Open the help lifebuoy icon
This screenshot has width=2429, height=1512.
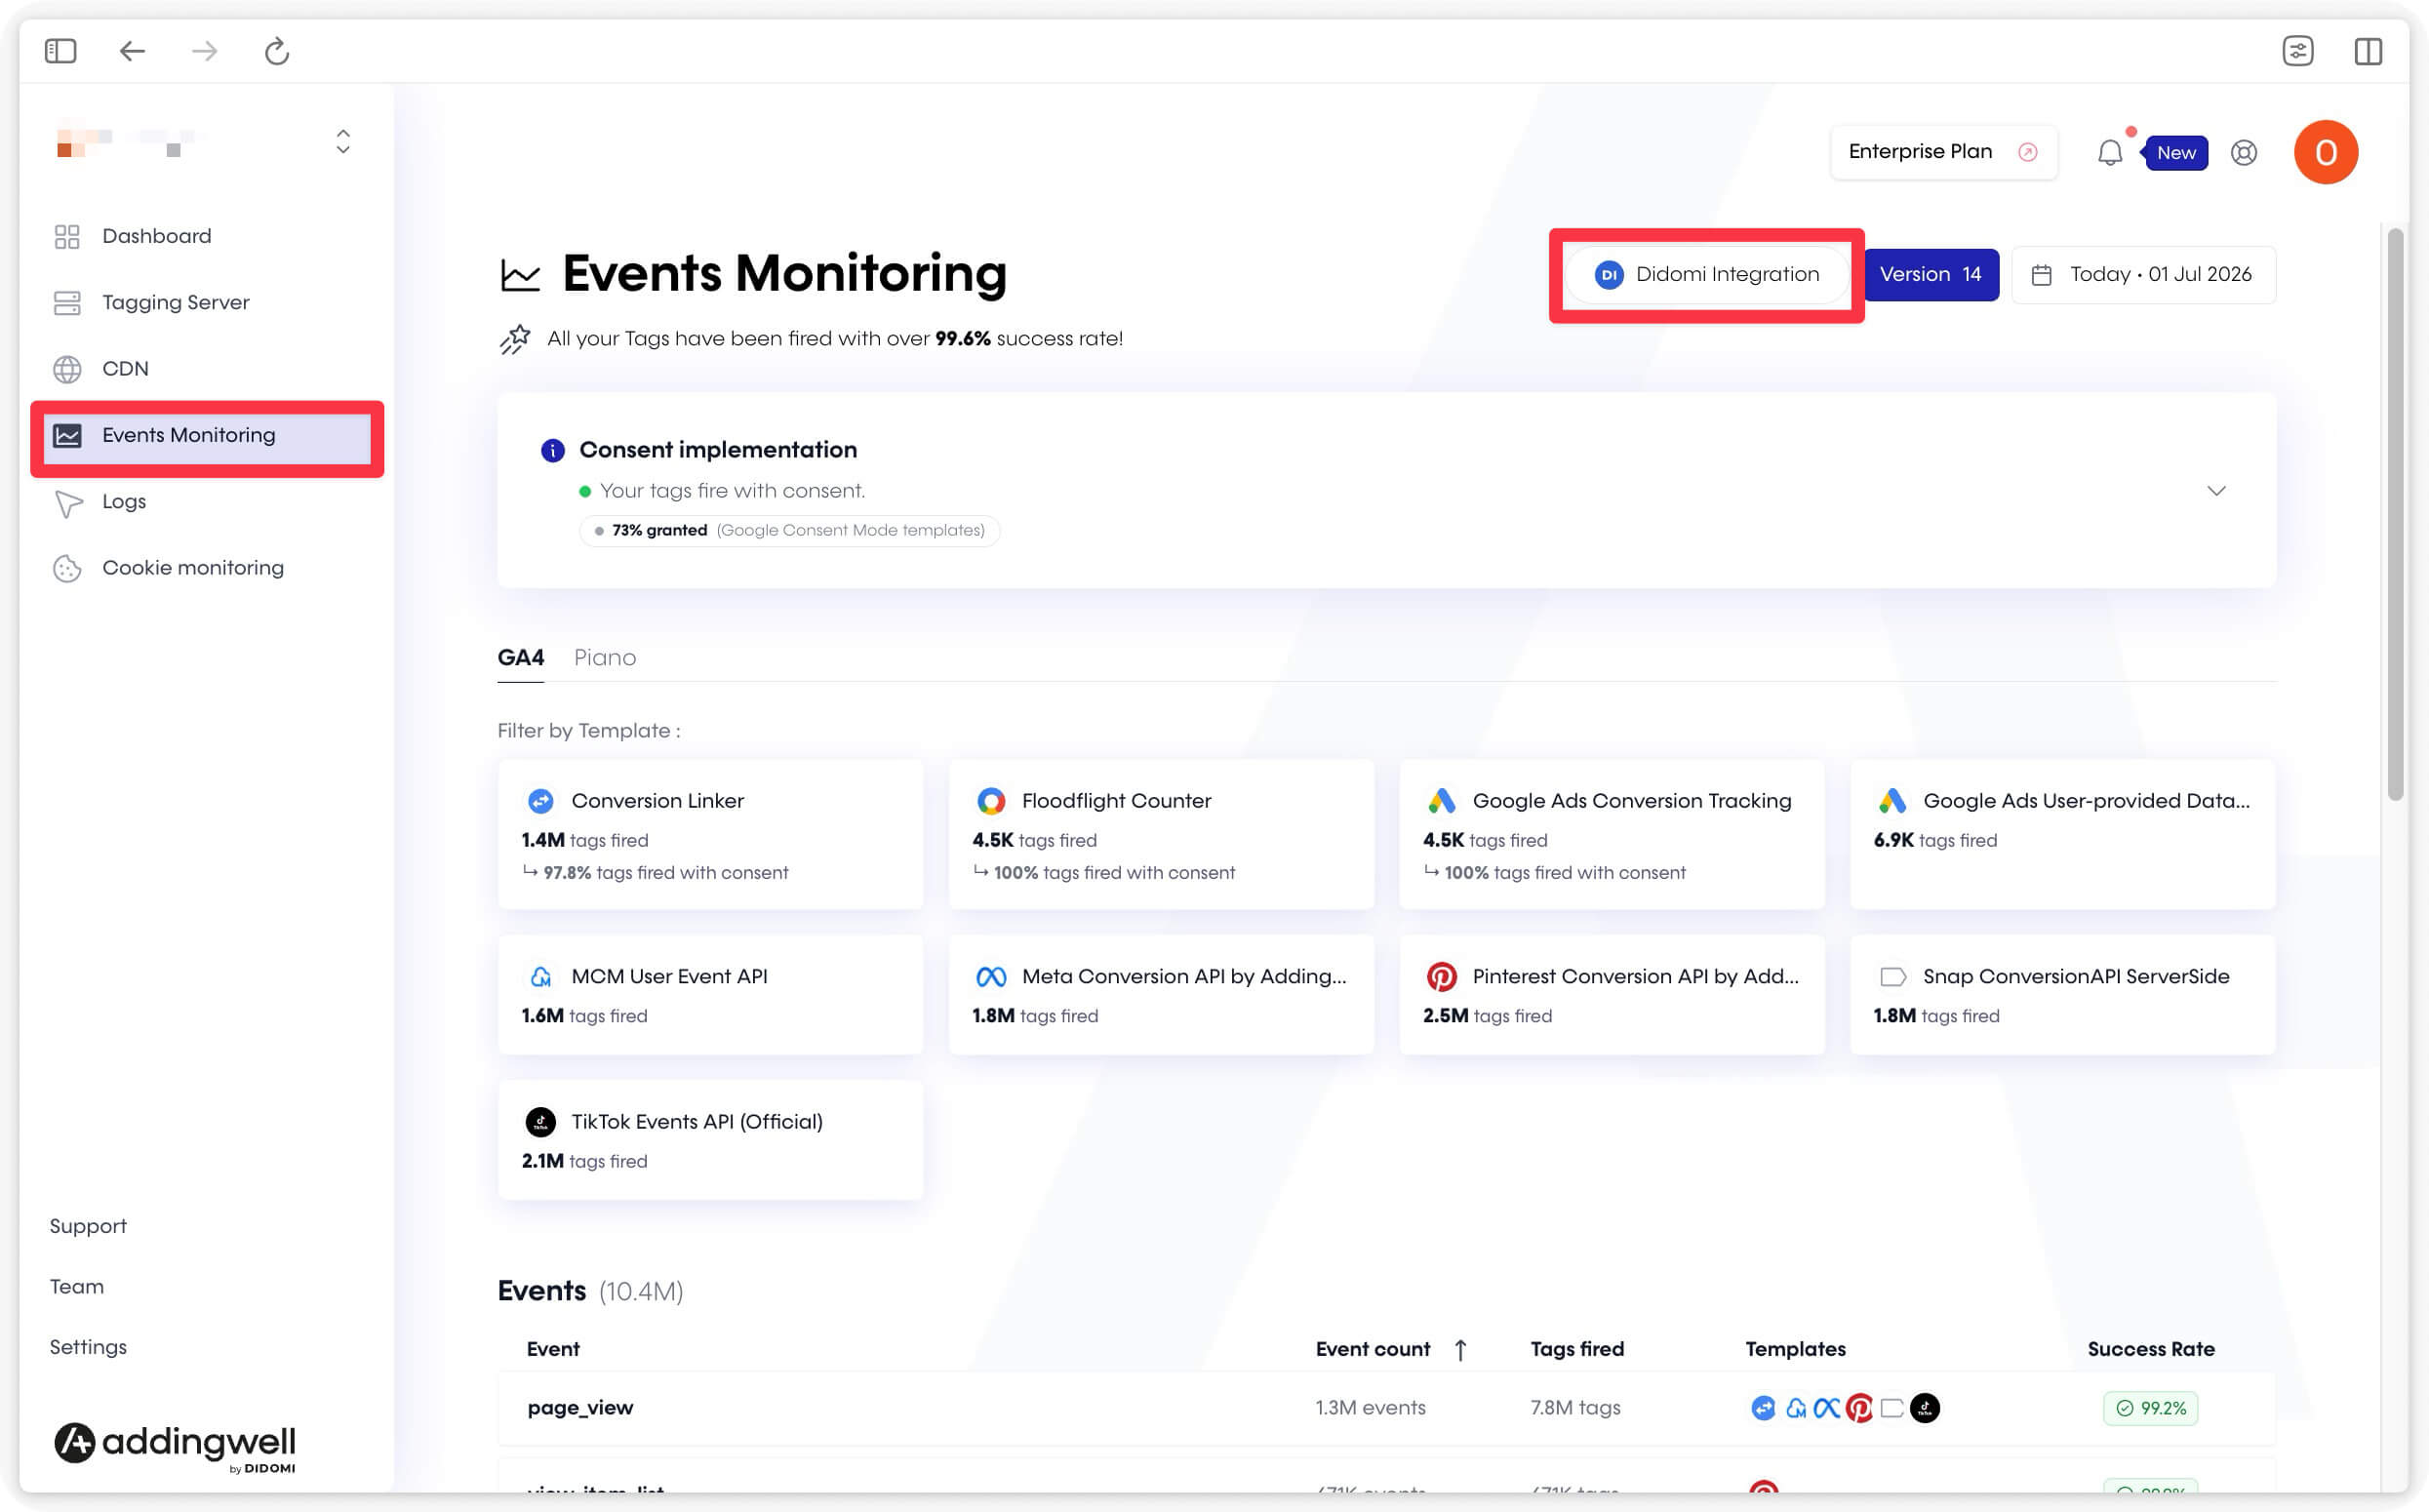(x=2243, y=153)
